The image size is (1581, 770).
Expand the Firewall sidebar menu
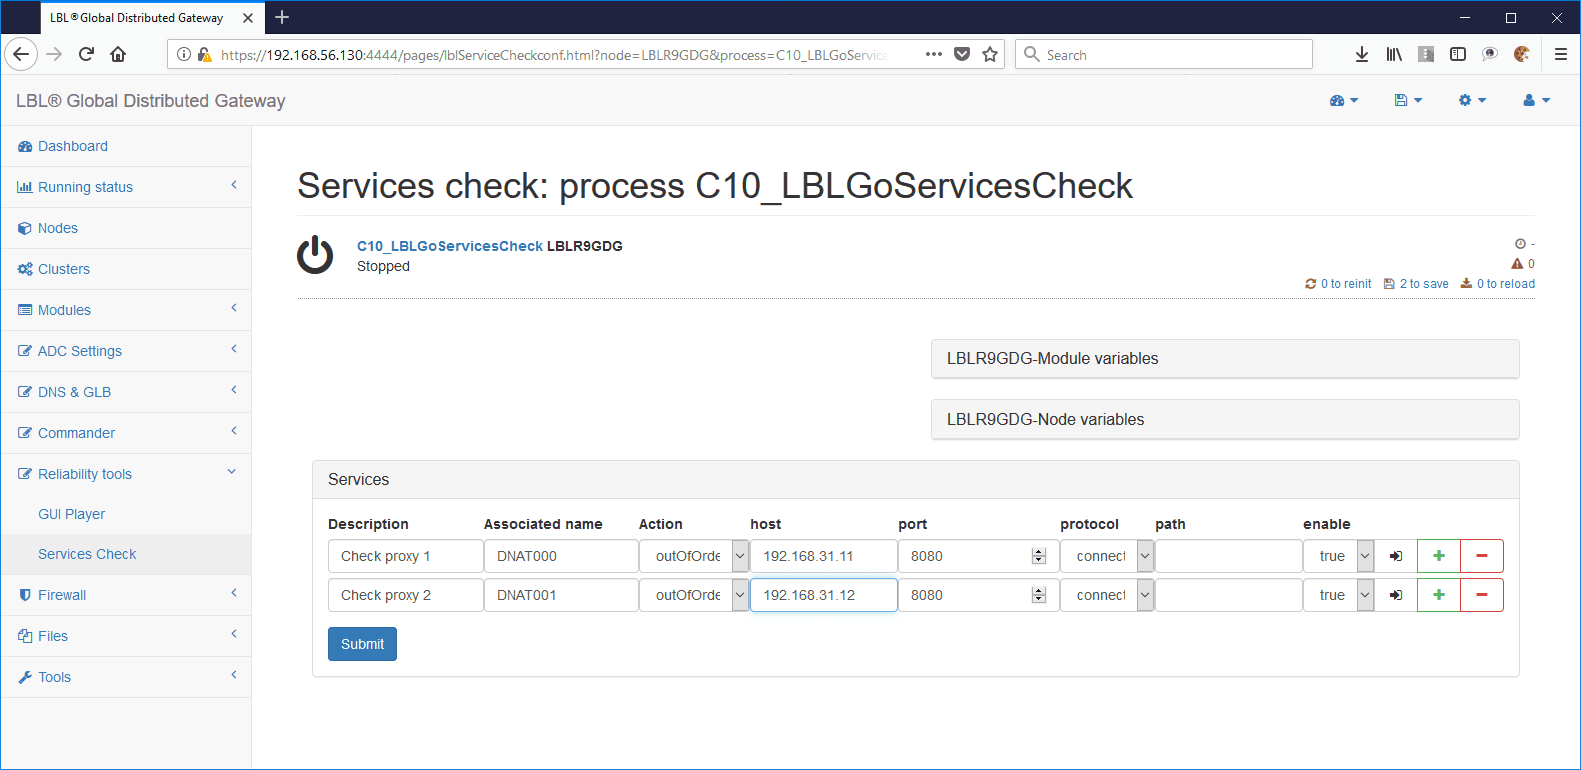pos(126,595)
